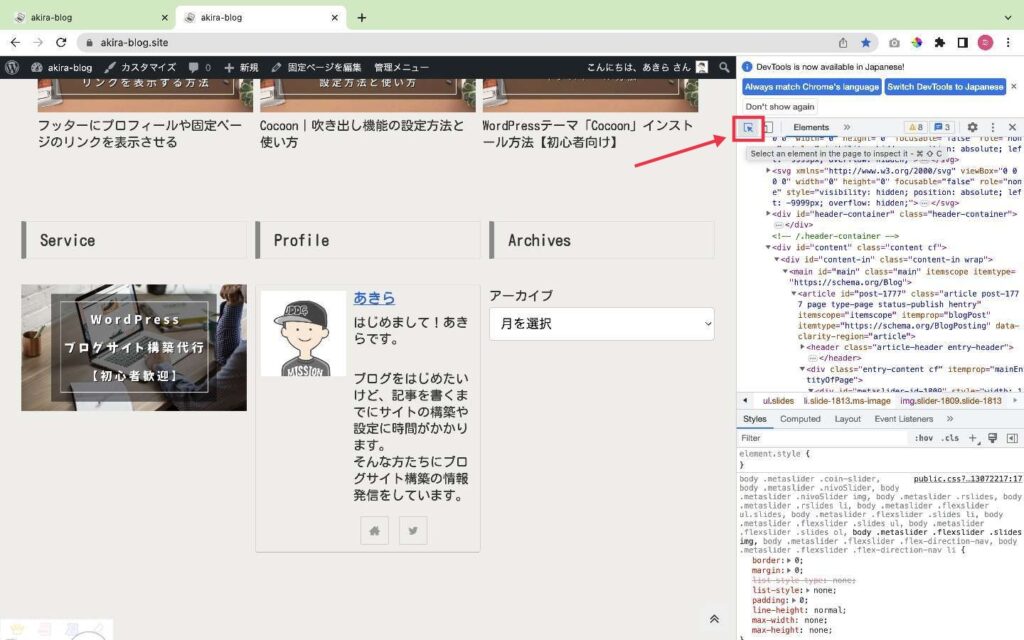Screen dimensions: 1024x640
Task: Switch to the Computed tab
Action: (x=800, y=419)
